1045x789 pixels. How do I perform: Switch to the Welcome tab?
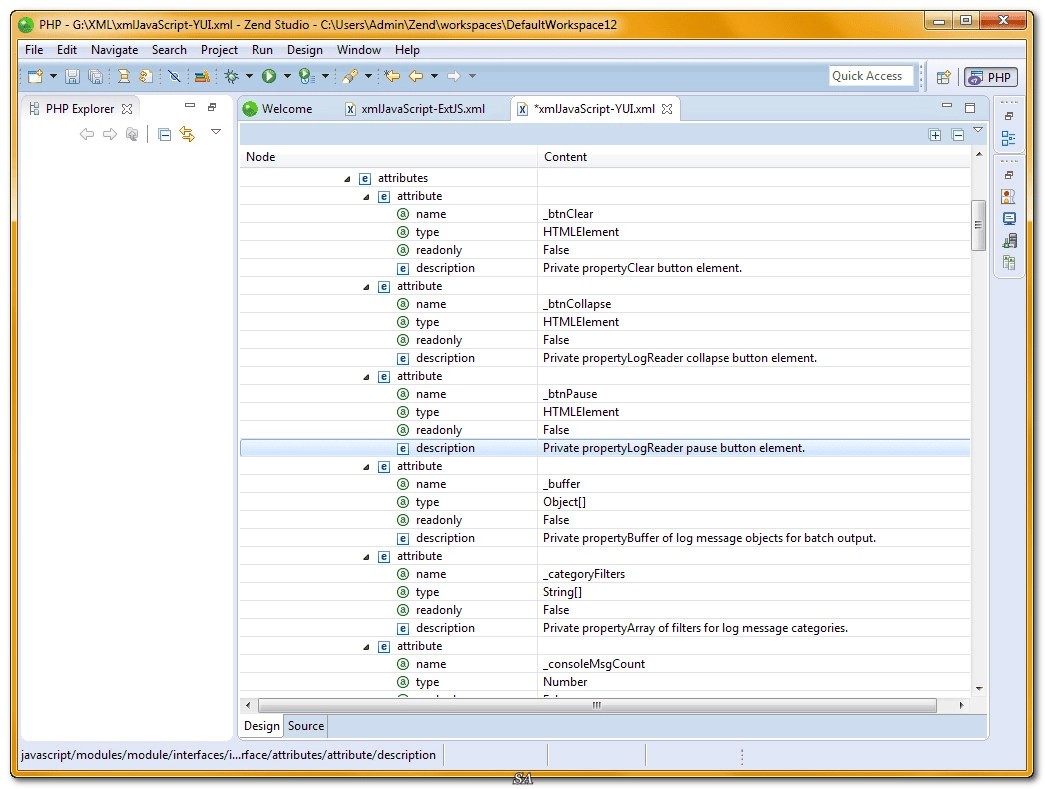[279, 109]
